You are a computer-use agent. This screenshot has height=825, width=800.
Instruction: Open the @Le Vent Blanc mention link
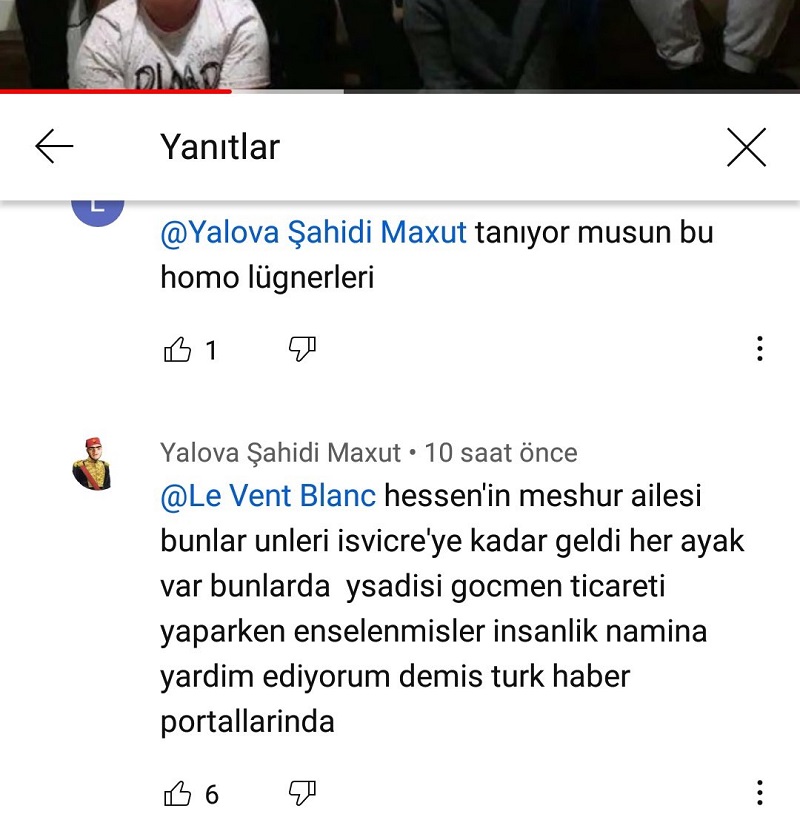268,496
